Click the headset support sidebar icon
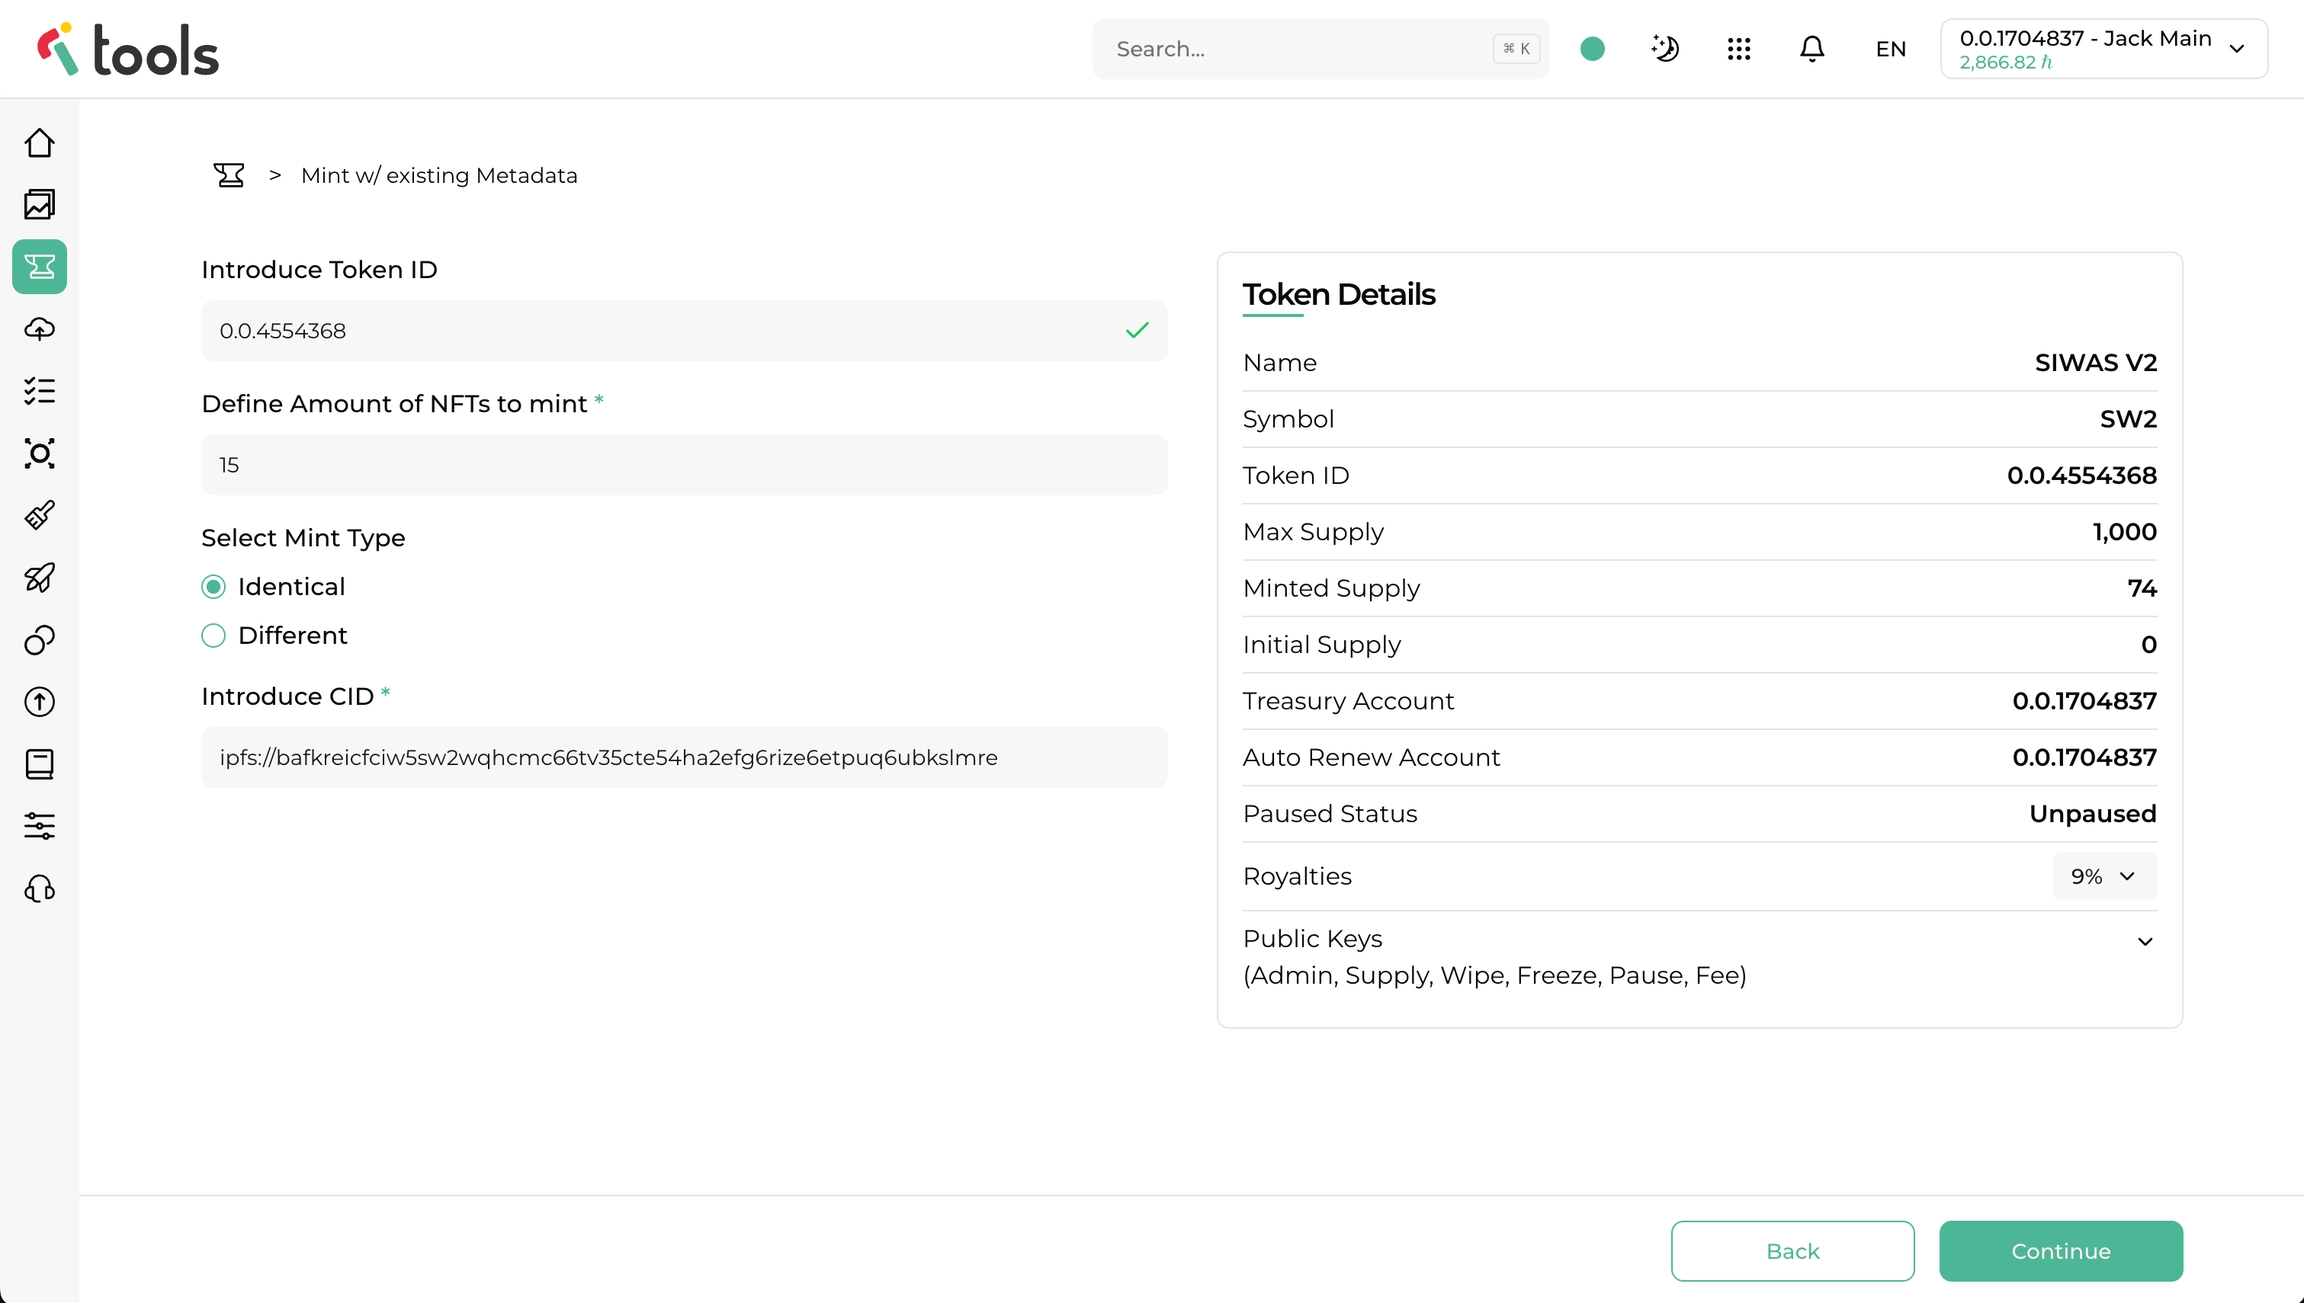The image size is (2304, 1303). coord(40,888)
